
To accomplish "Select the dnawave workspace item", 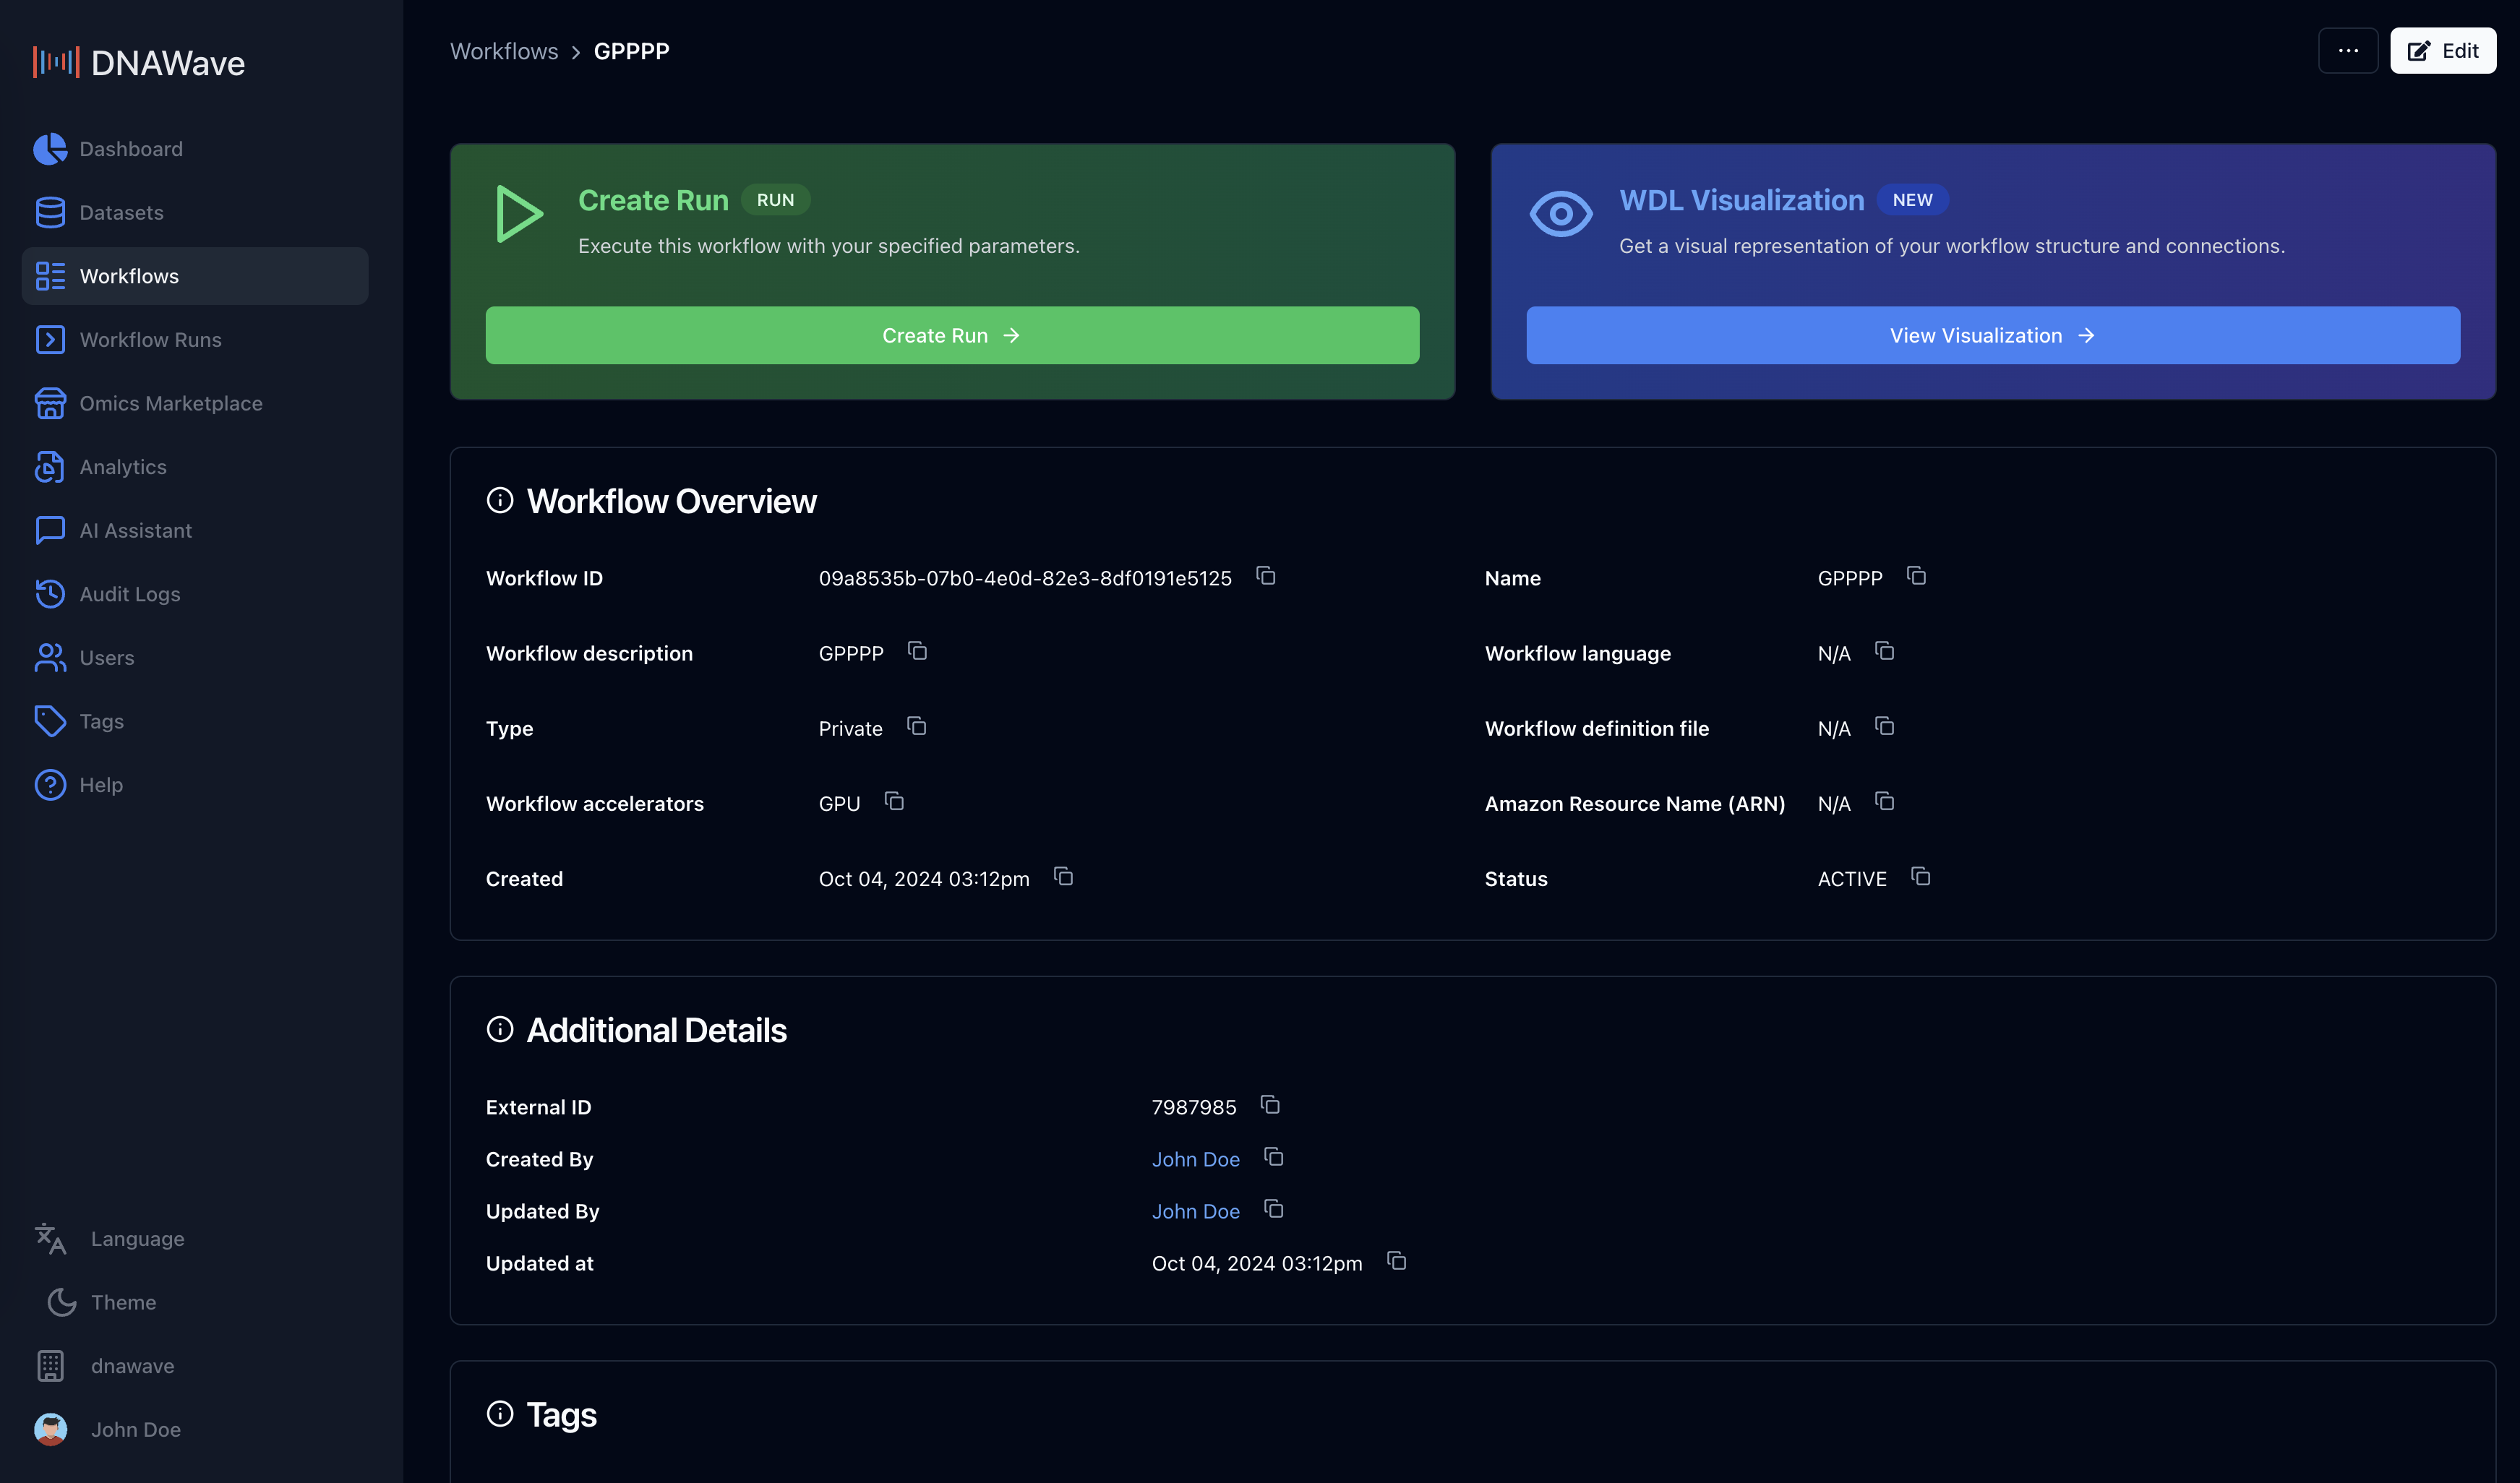I will (131, 1365).
